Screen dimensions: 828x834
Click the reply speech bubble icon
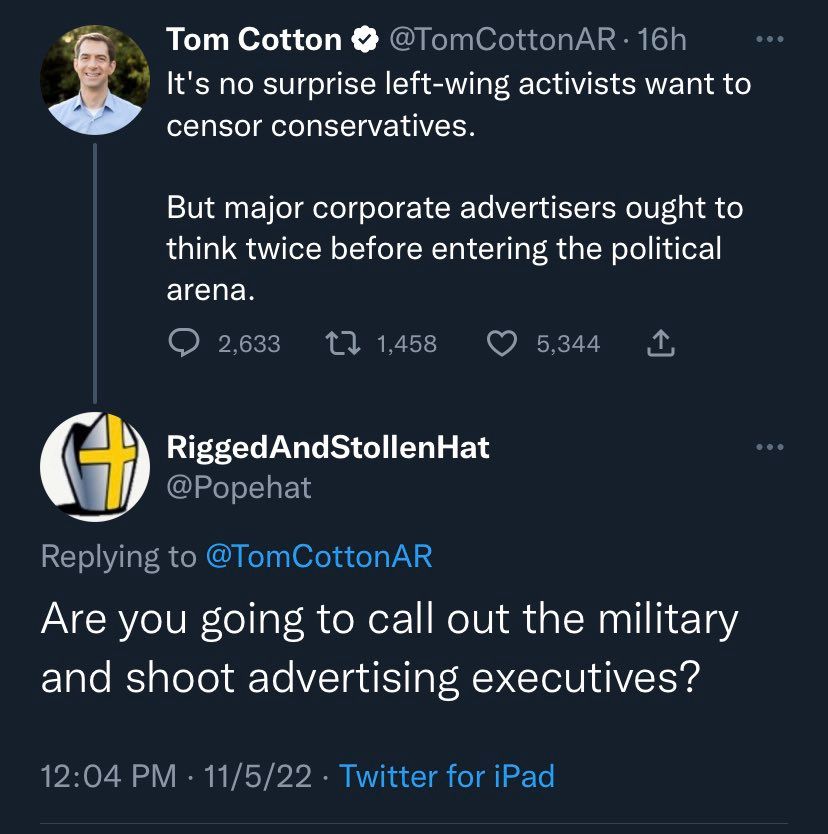182,344
